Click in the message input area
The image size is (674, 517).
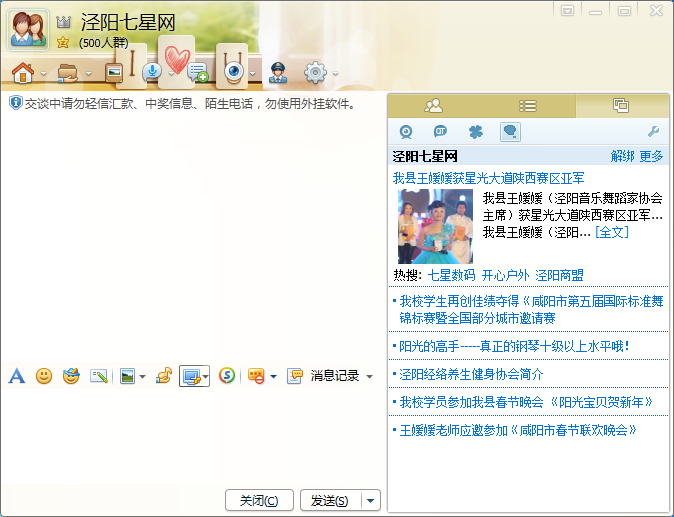pyautogui.click(x=193, y=434)
